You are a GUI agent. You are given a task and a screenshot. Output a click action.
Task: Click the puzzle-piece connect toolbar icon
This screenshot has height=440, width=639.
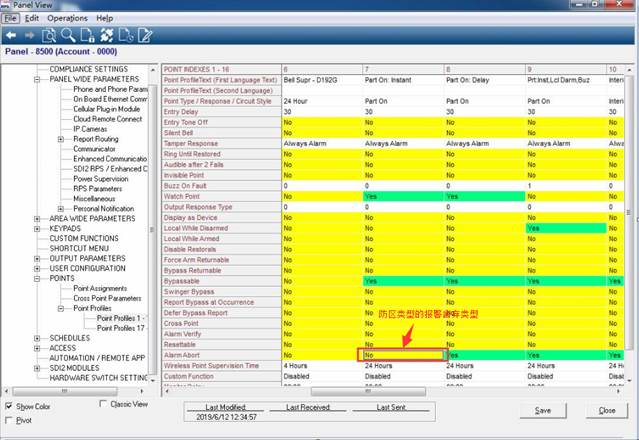click(106, 35)
